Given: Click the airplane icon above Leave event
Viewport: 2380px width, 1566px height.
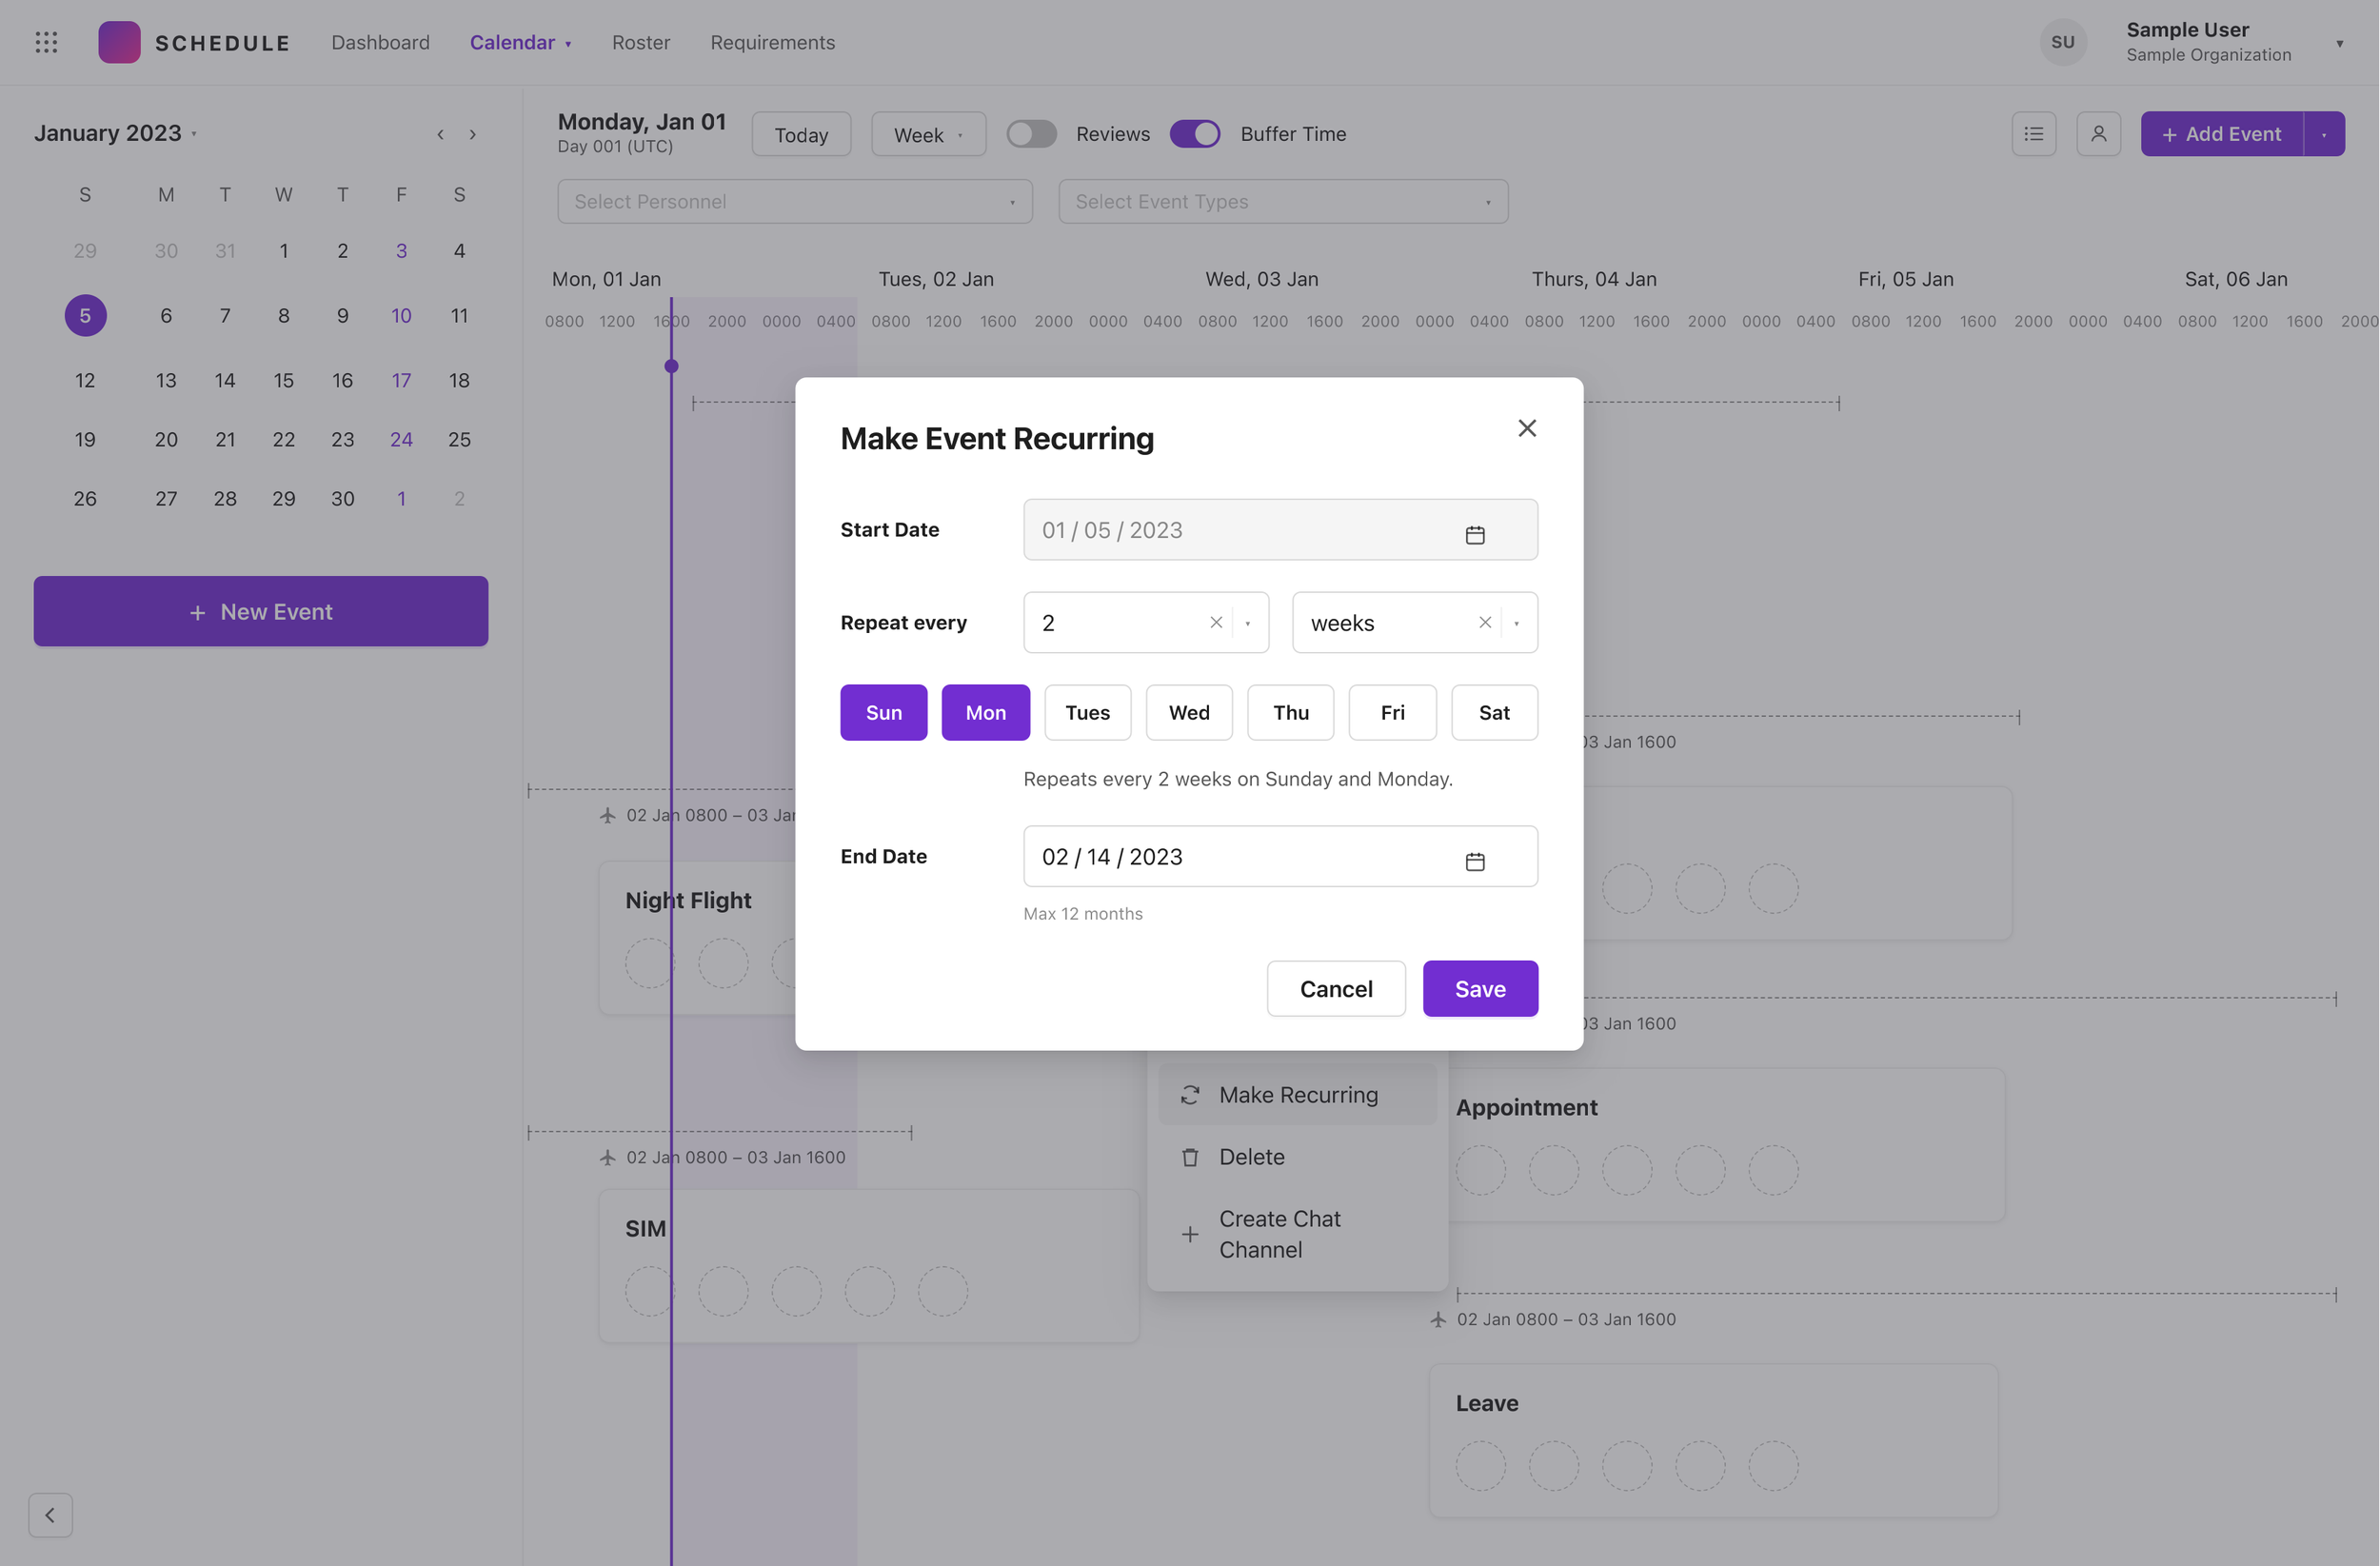Looking at the screenshot, I should [1438, 1319].
